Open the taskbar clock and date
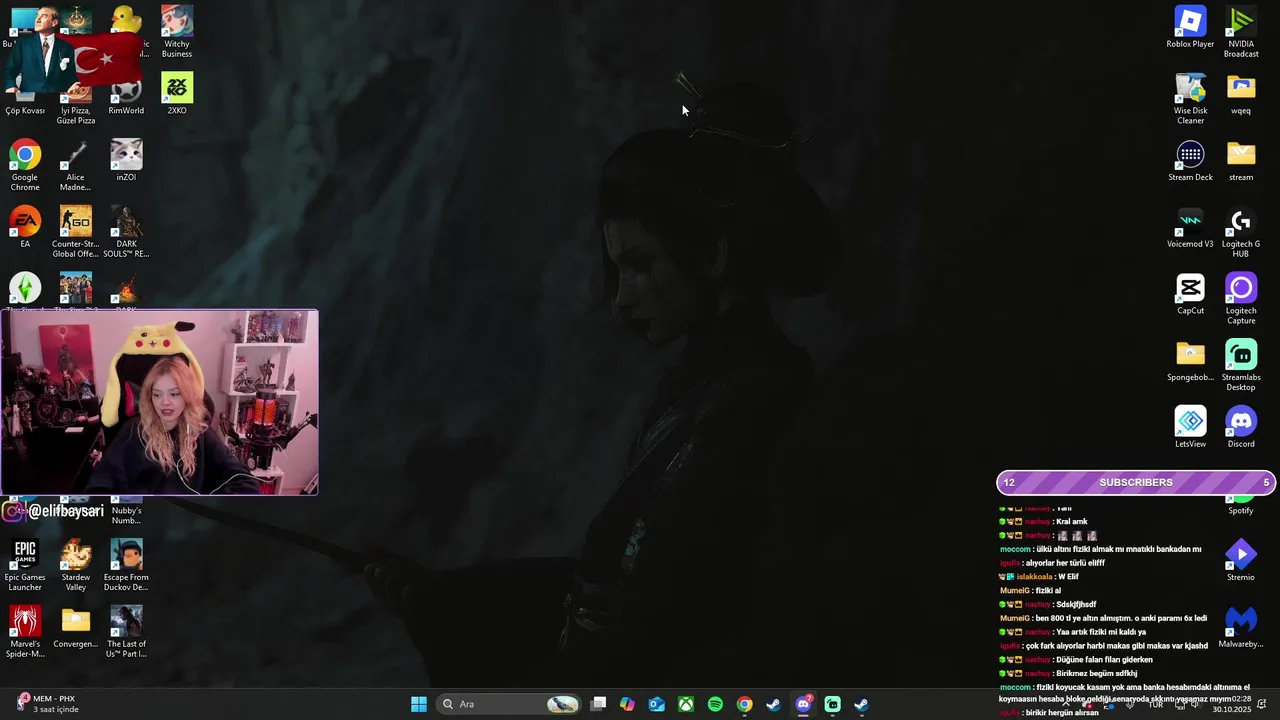 click(1232, 704)
